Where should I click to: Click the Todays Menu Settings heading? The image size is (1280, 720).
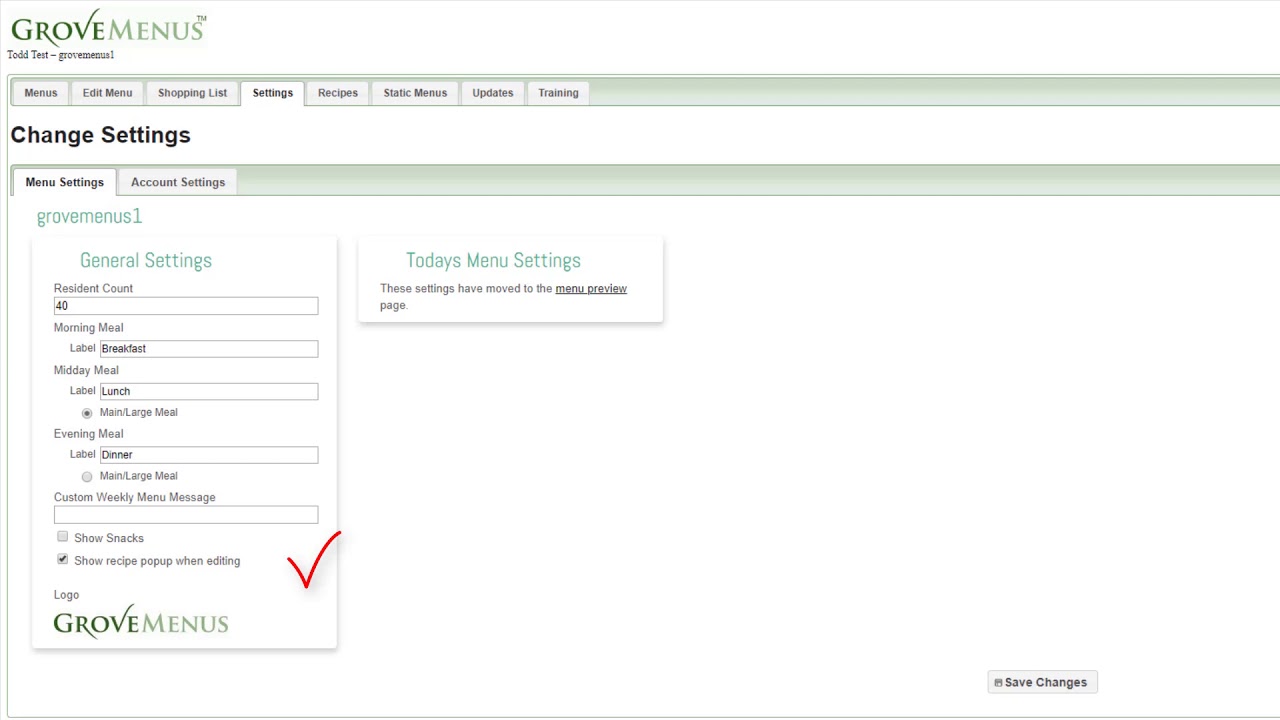click(x=493, y=260)
